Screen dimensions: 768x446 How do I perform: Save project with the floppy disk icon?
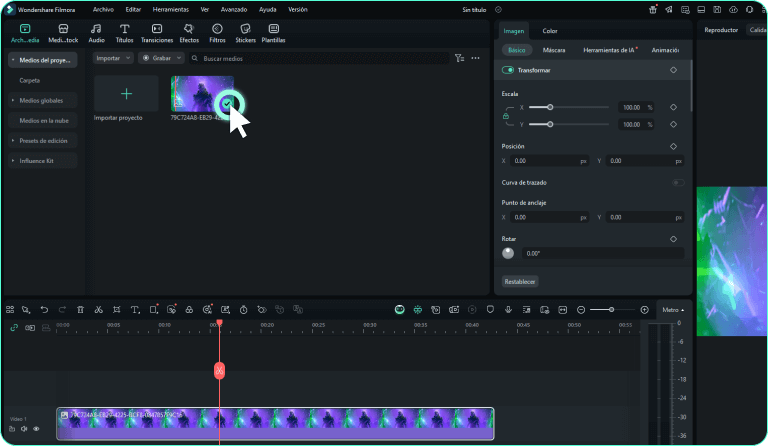(x=717, y=9)
